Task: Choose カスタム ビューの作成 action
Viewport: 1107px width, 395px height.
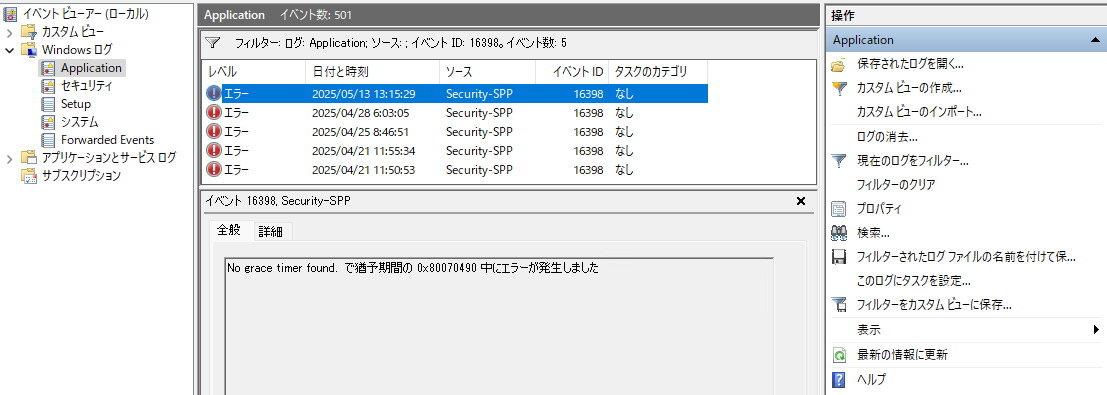Action: tap(909, 88)
